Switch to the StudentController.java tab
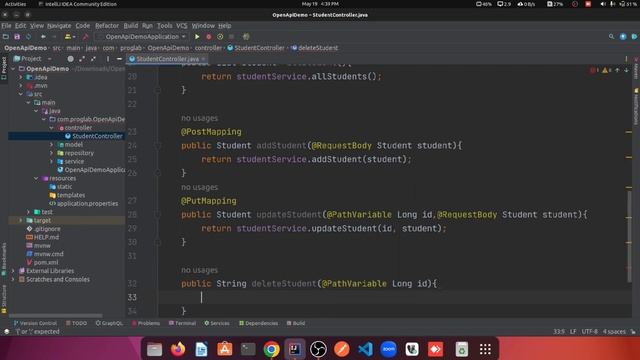640x360 pixels. coord(167,59)
